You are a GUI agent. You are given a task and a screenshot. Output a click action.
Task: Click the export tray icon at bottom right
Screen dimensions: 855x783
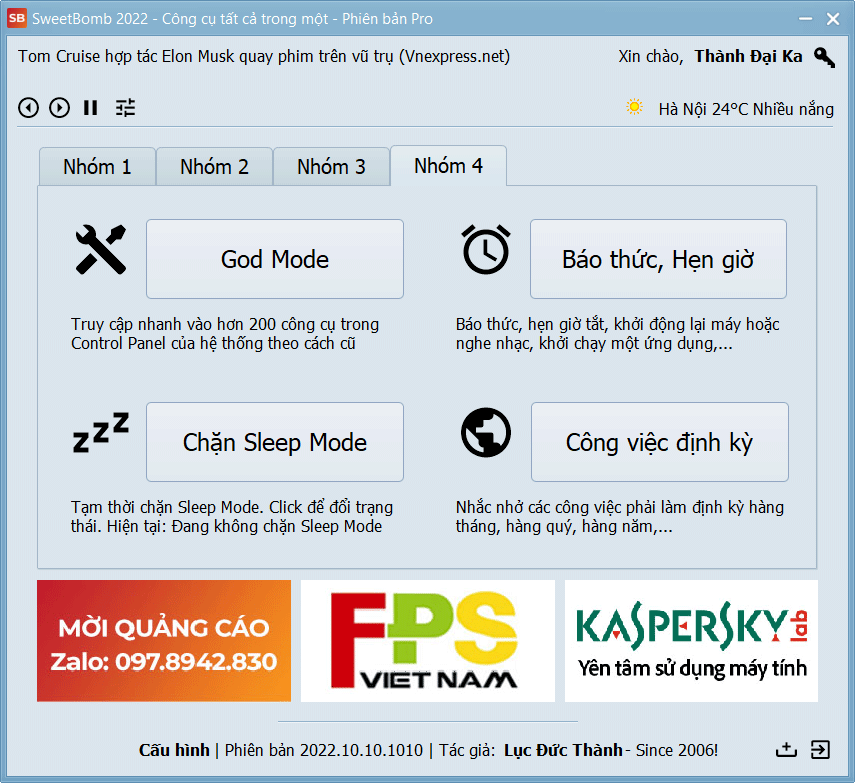click(x=786, y=750)
